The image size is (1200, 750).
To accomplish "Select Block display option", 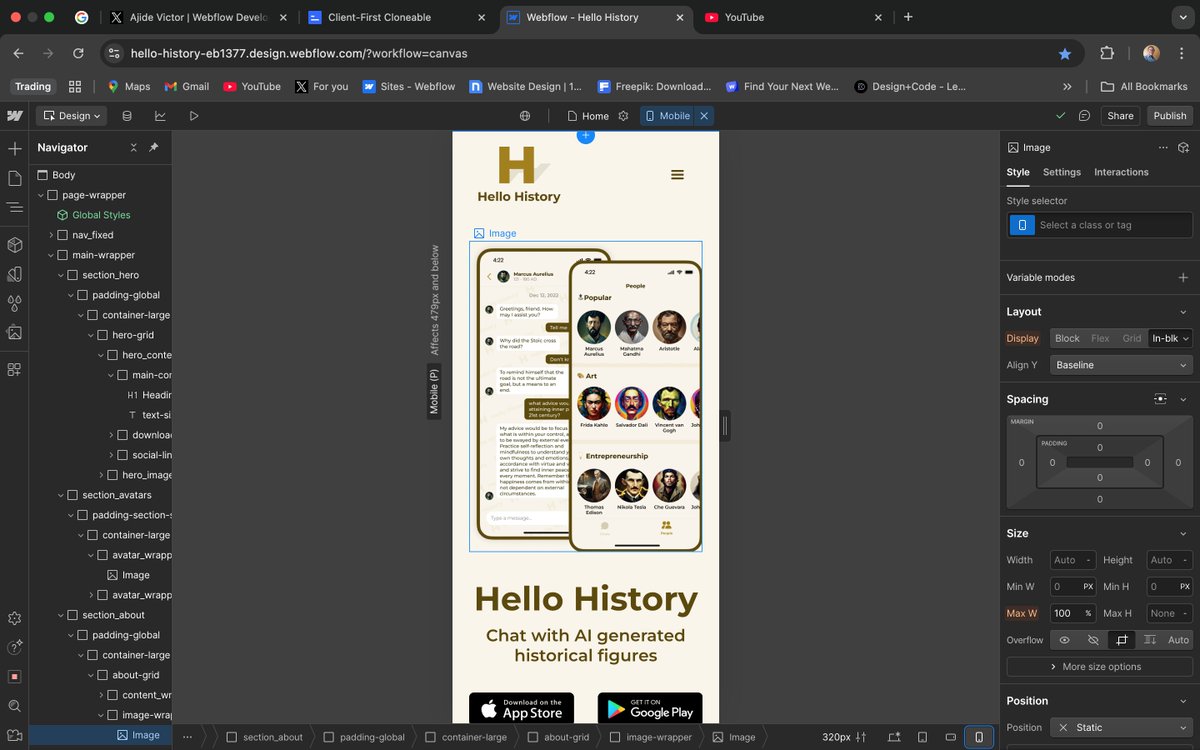I will (1067, 338).
